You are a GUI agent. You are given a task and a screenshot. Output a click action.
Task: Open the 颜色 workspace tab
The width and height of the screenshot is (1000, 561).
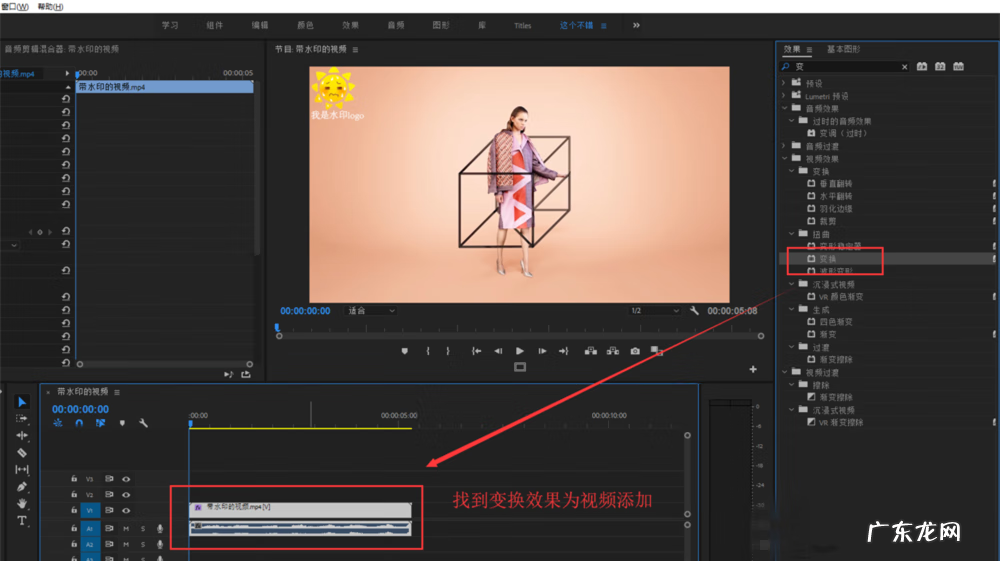coord(305,25)
